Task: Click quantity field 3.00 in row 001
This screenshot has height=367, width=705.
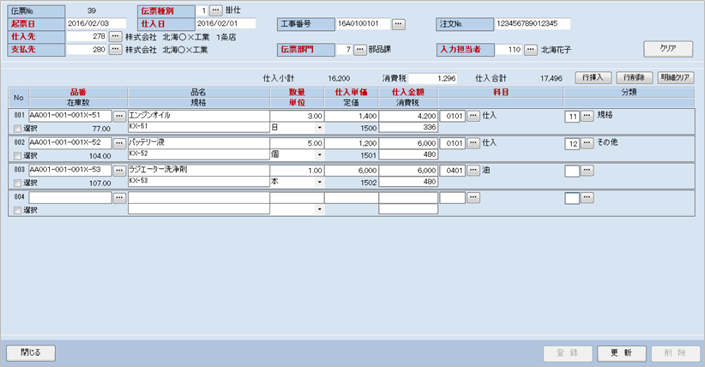Action: 297,116
